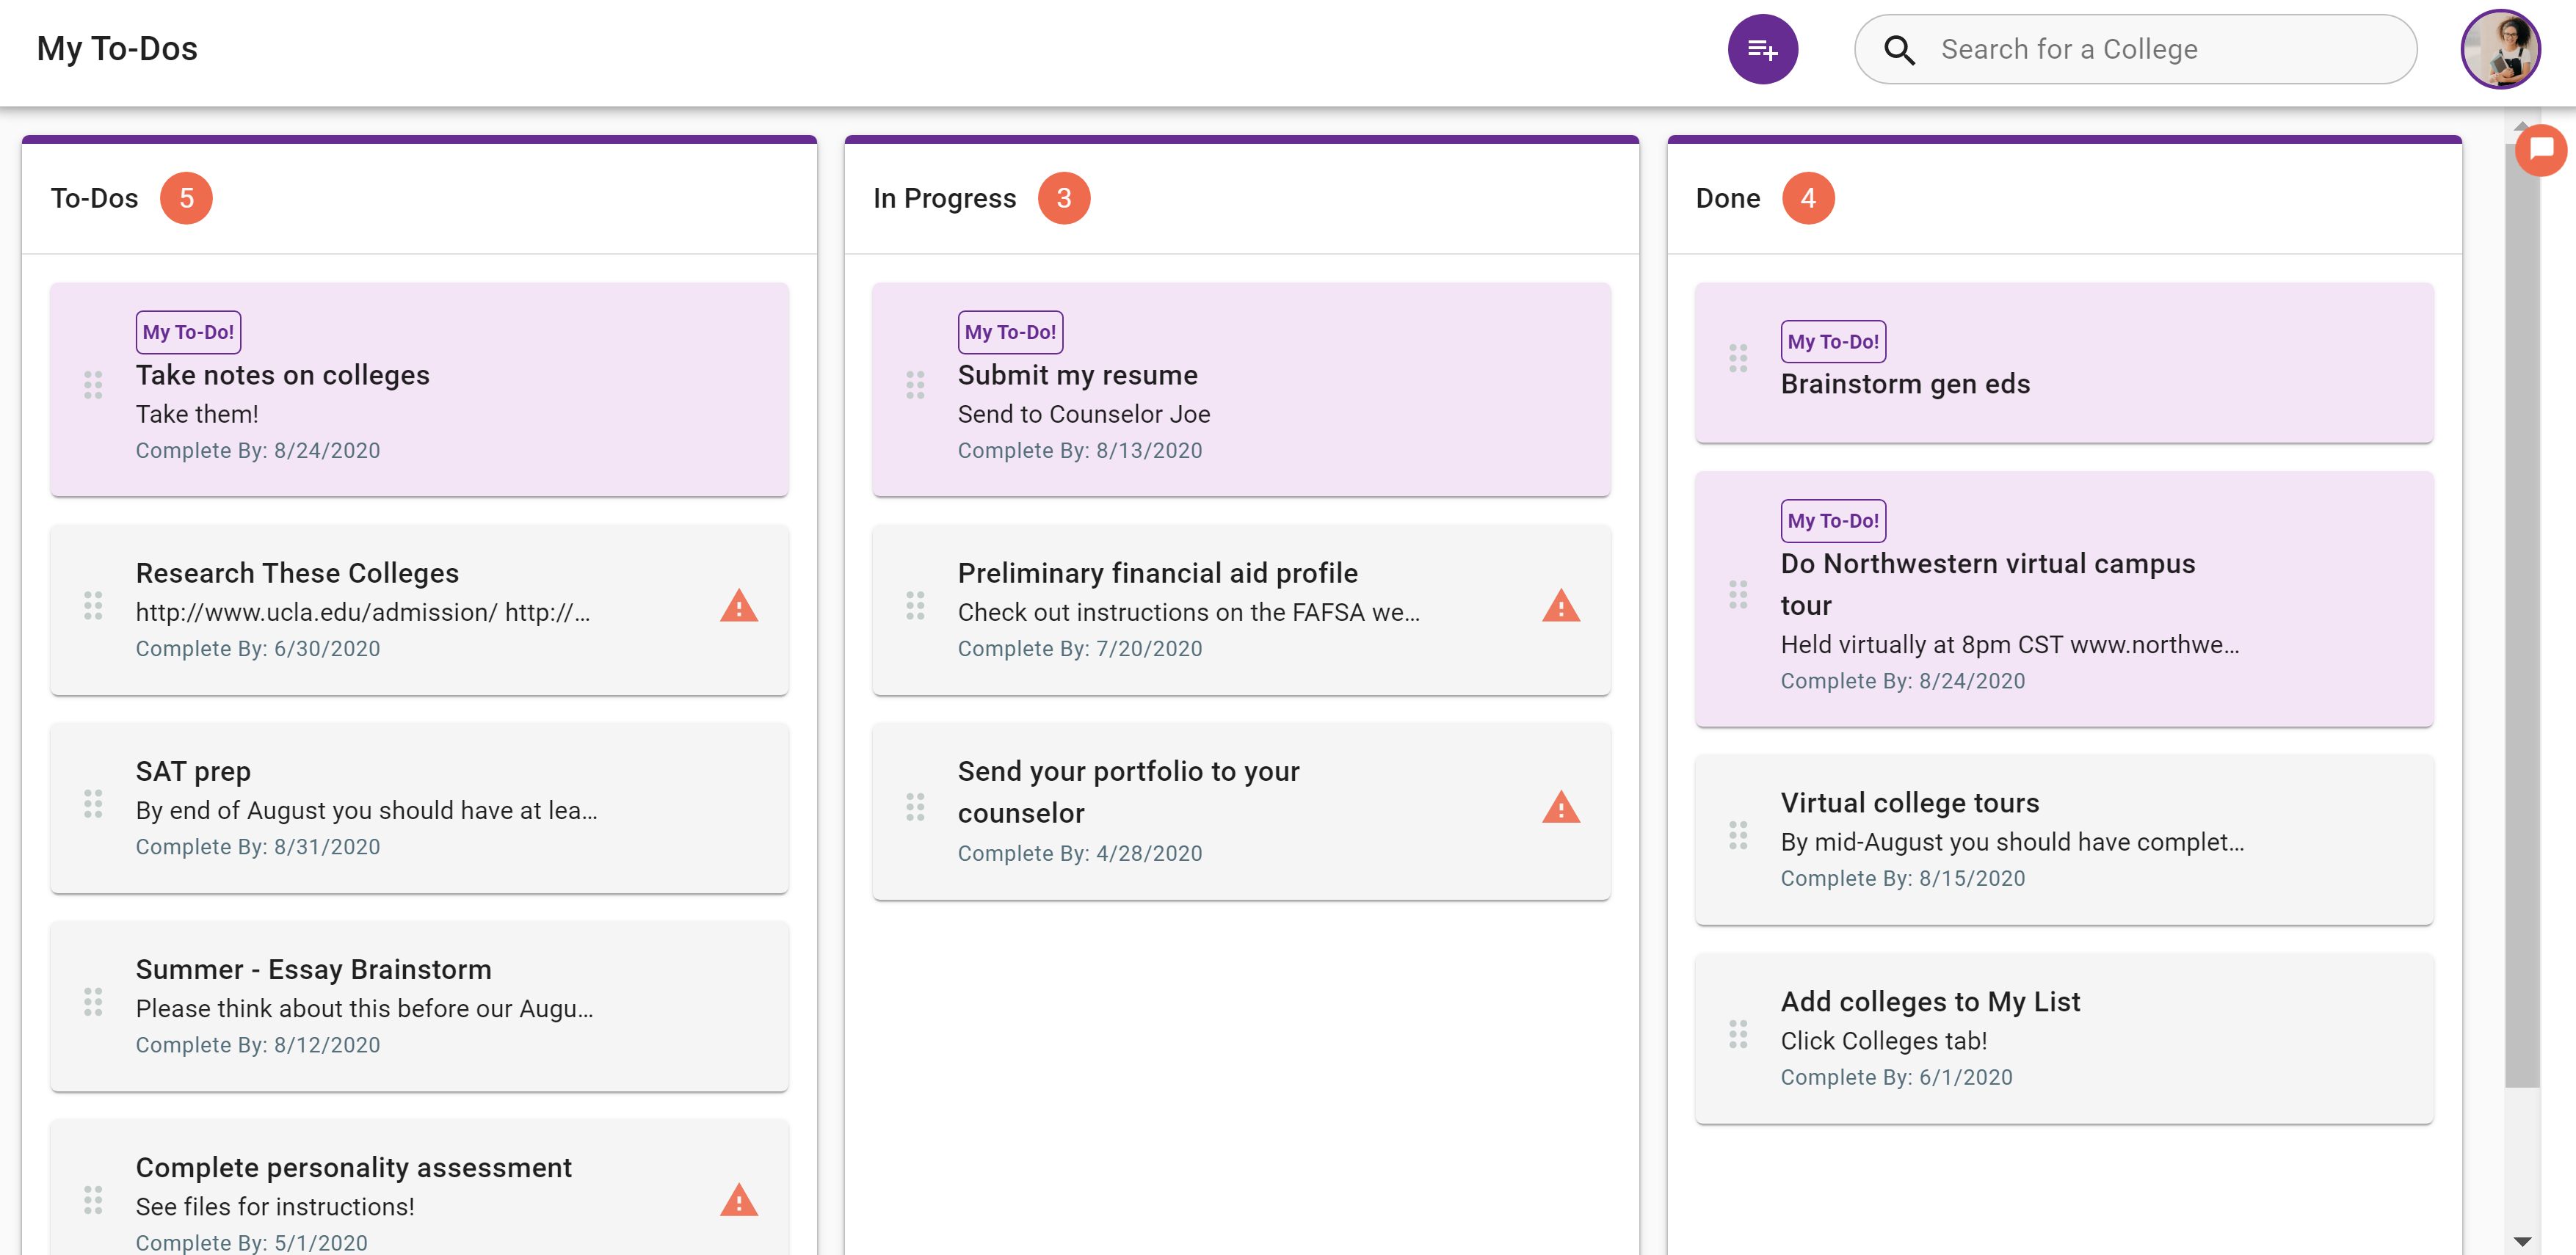Open Take notes on colleges card

point(420,390)
